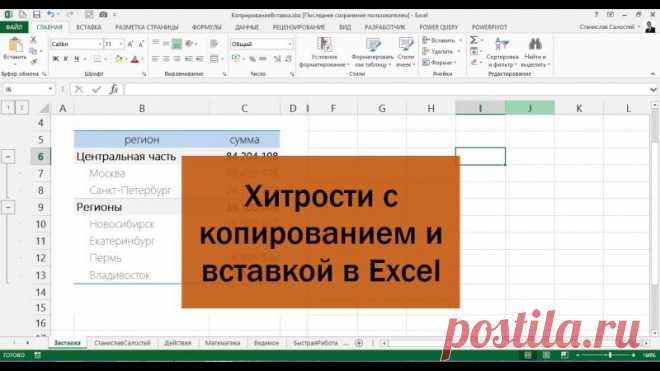Viewport: 660px width, 371px height.
Task: Click the user account avatar picture
Action: [650, 27]
